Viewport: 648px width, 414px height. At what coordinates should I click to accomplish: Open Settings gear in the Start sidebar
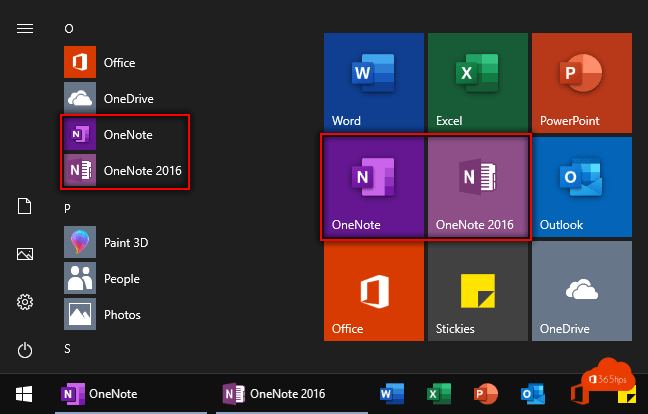25,302
